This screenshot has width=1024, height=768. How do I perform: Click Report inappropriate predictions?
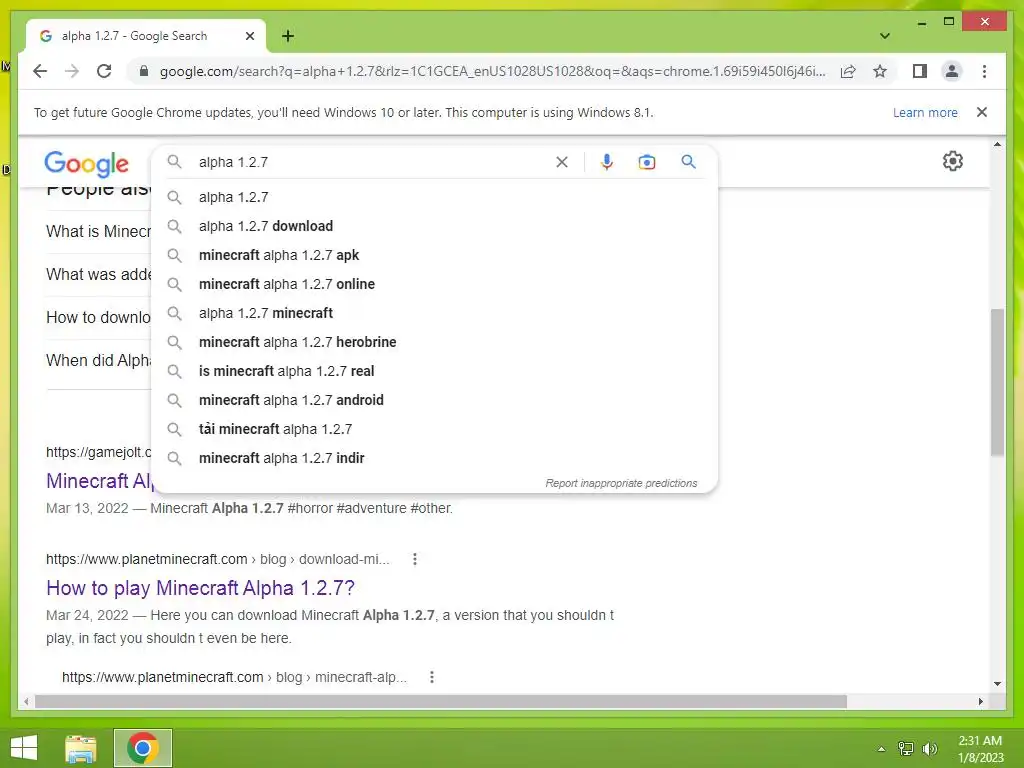click(x=621, y=483)
